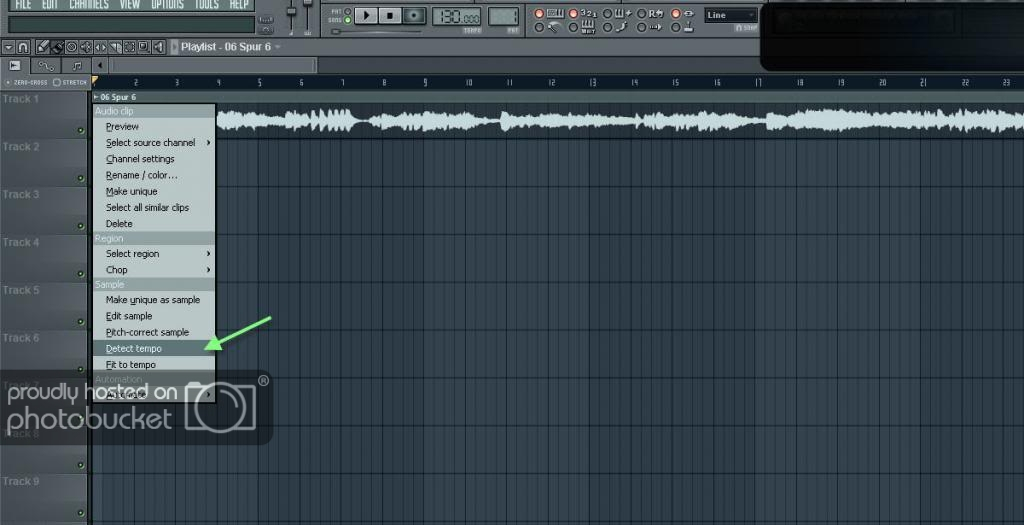Mute Track 5 with green dot

(x=81, y=321)
